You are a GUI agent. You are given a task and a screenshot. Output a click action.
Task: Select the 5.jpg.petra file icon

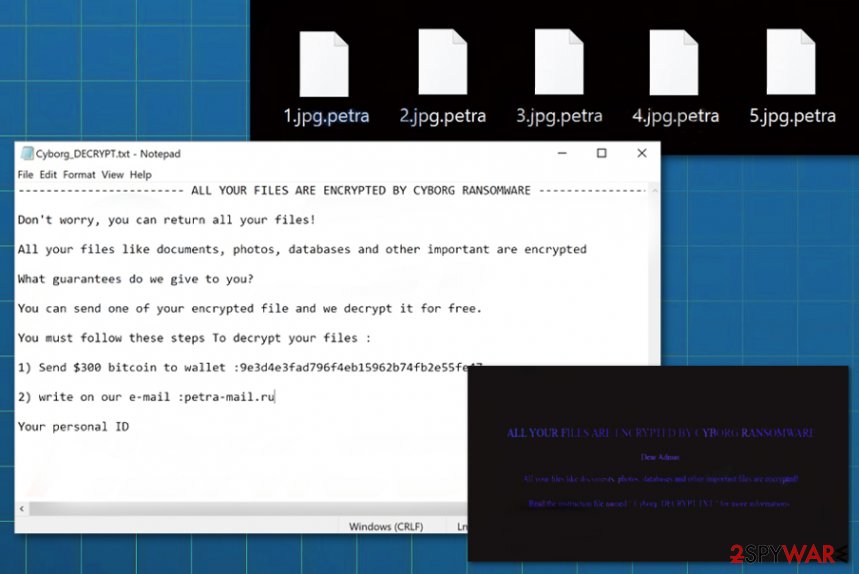point(791,62)
